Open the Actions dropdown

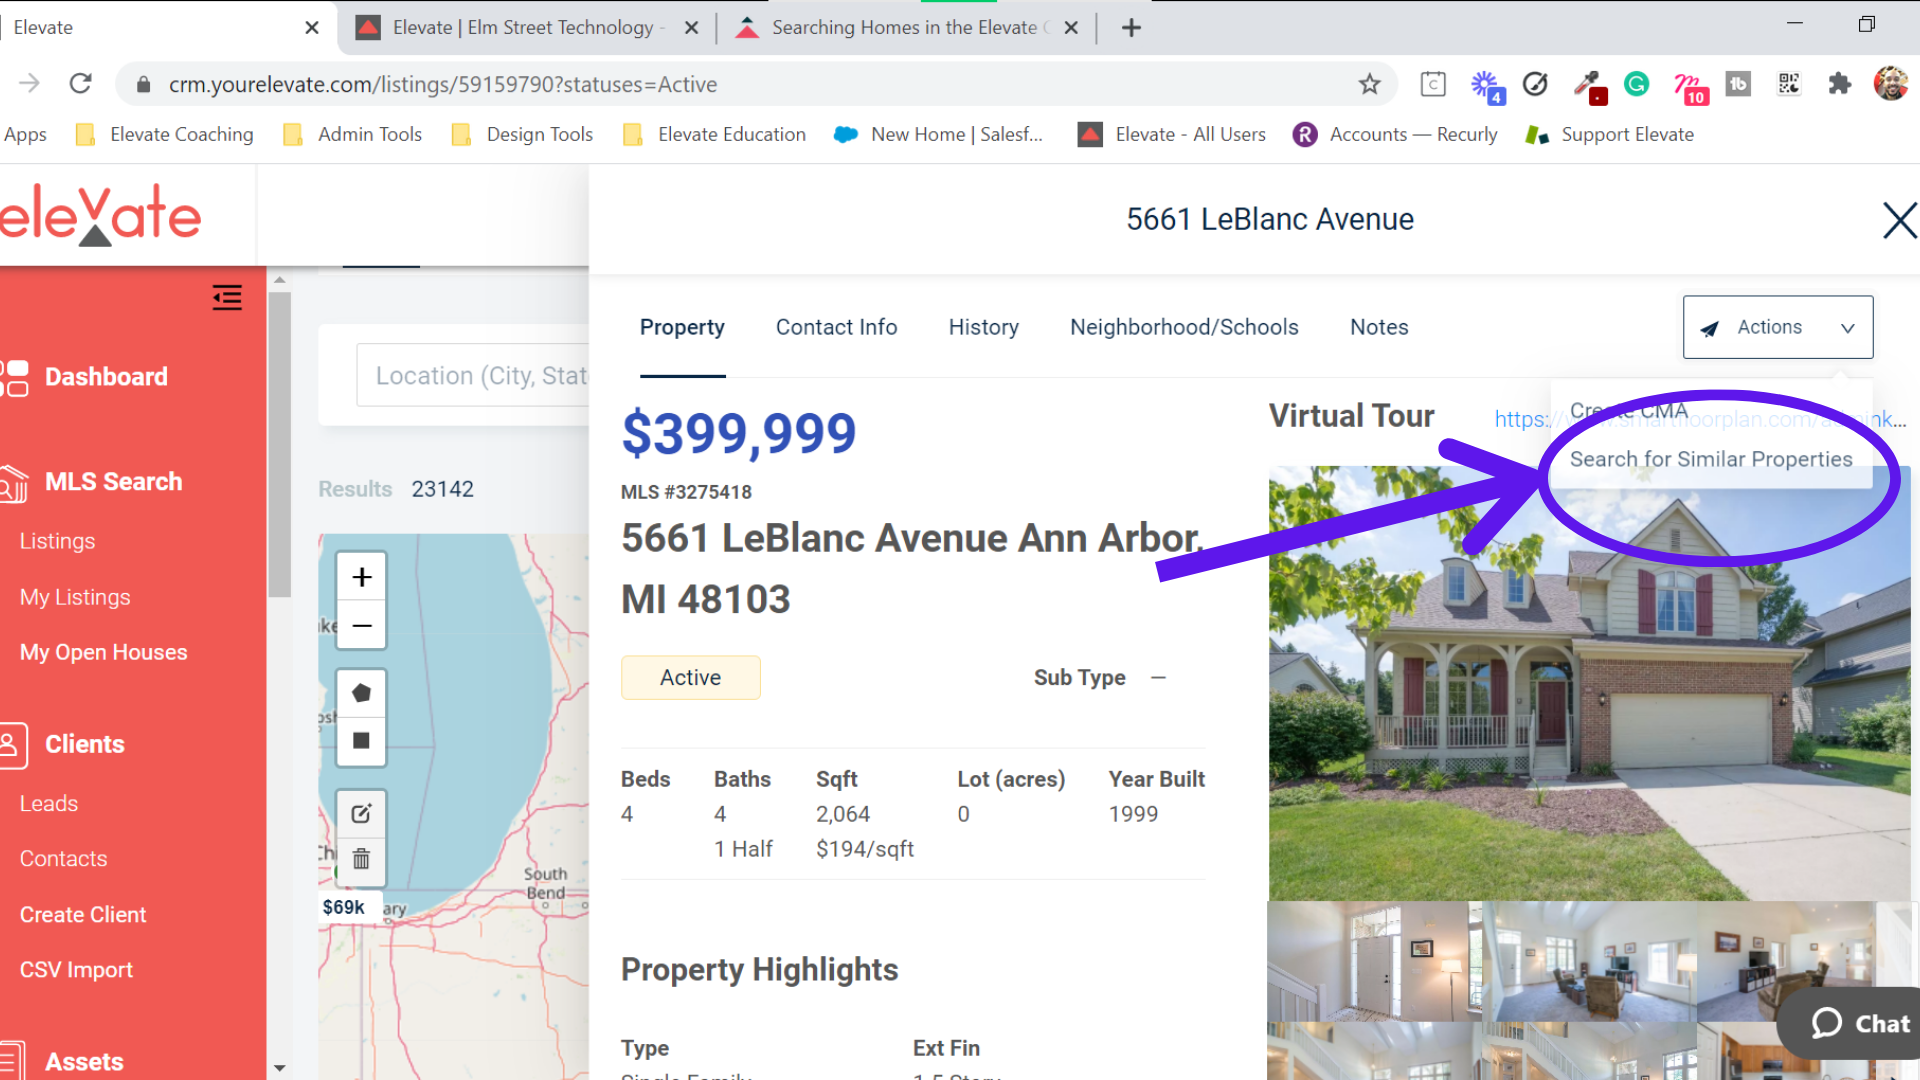1777,327
